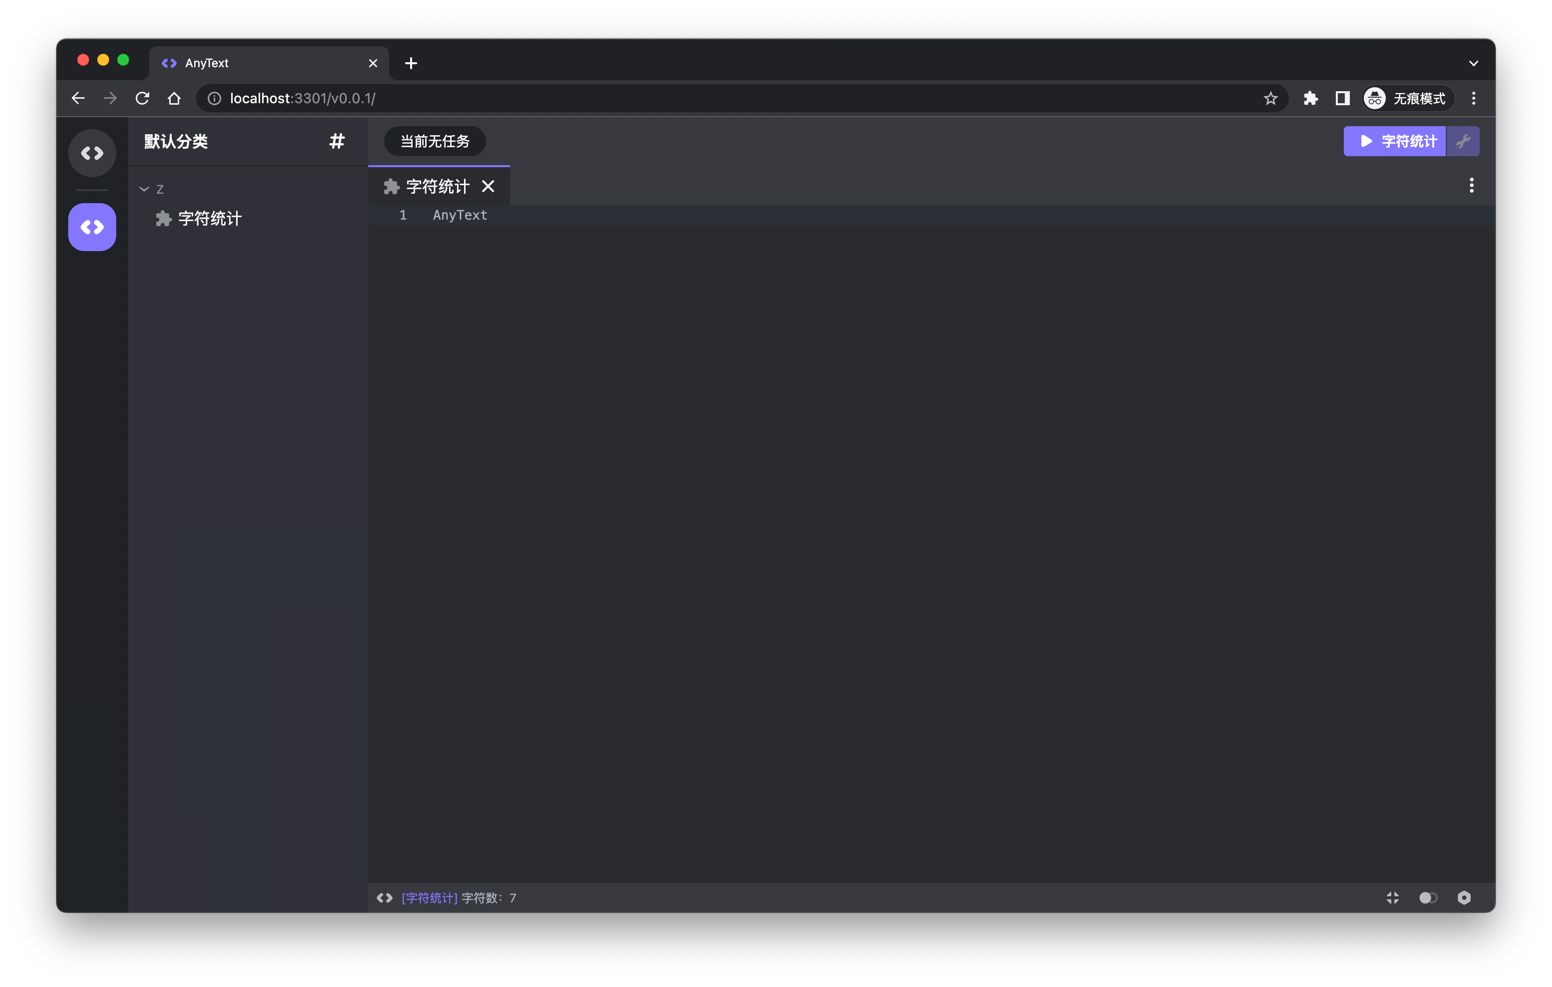Run the 字符统计 plugin button
Image resolution: width=1552 pixels, height=987 pixels.
click(x=1394, y=141)
